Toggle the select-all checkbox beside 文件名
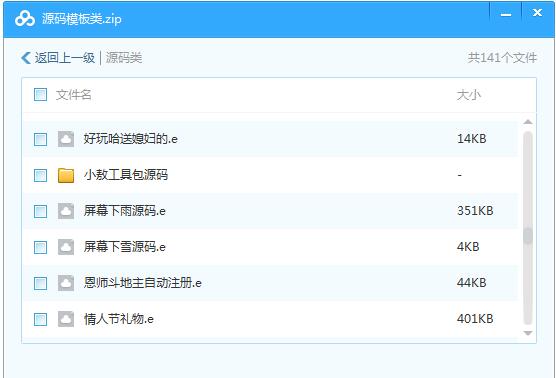The image size is (556, 378). point(40,95)
